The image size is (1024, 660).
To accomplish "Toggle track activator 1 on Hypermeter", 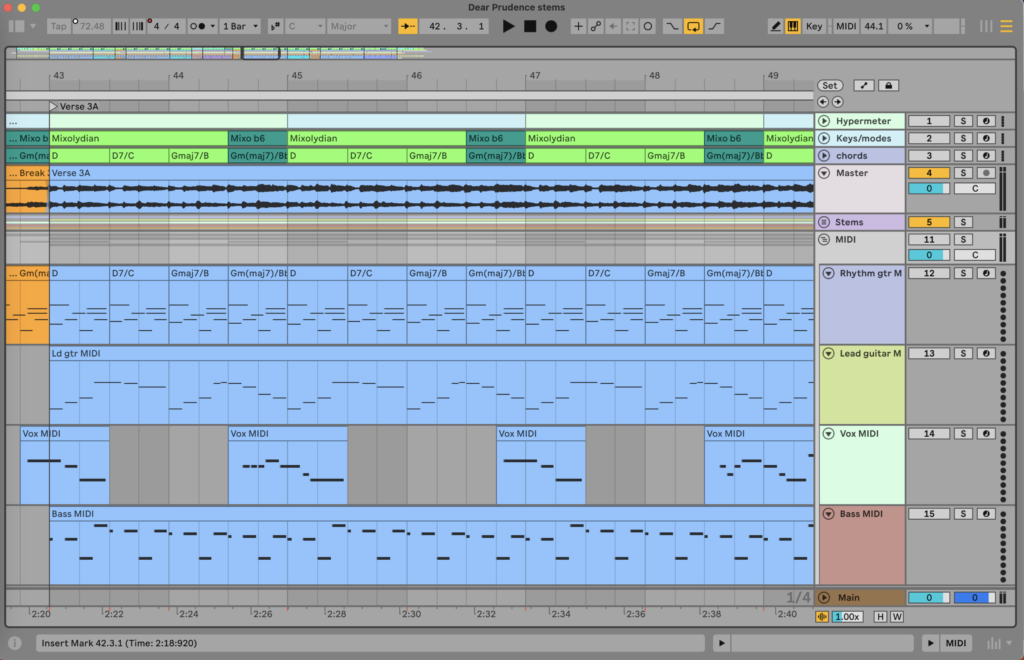I will tap(929, 121).
